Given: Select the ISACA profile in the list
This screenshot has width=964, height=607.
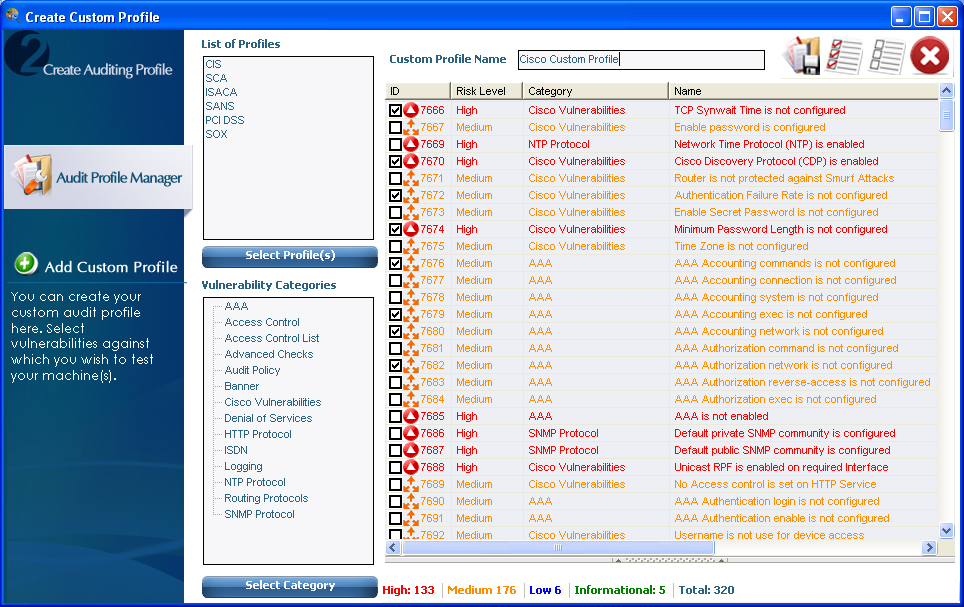Looking at the screenshot, I should [221, 92].
